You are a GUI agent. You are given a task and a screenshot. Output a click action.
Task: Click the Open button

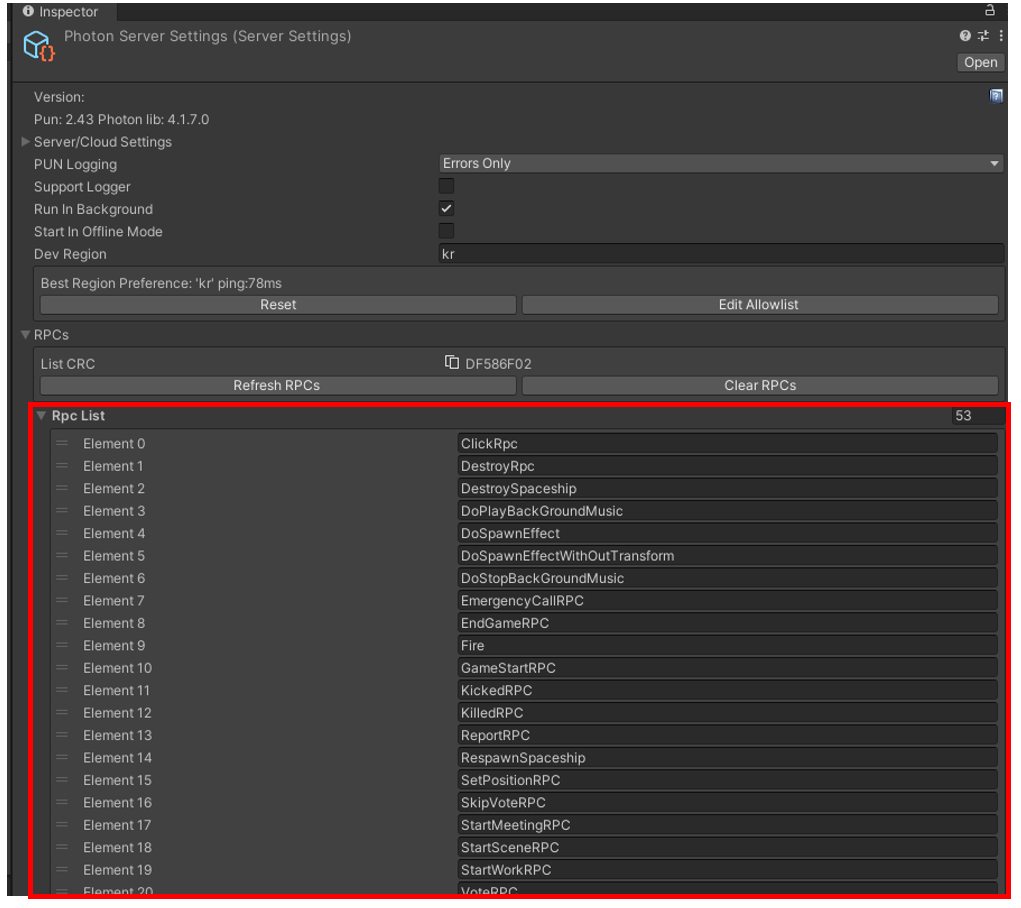pyautogui.click(x=980, y=63)
